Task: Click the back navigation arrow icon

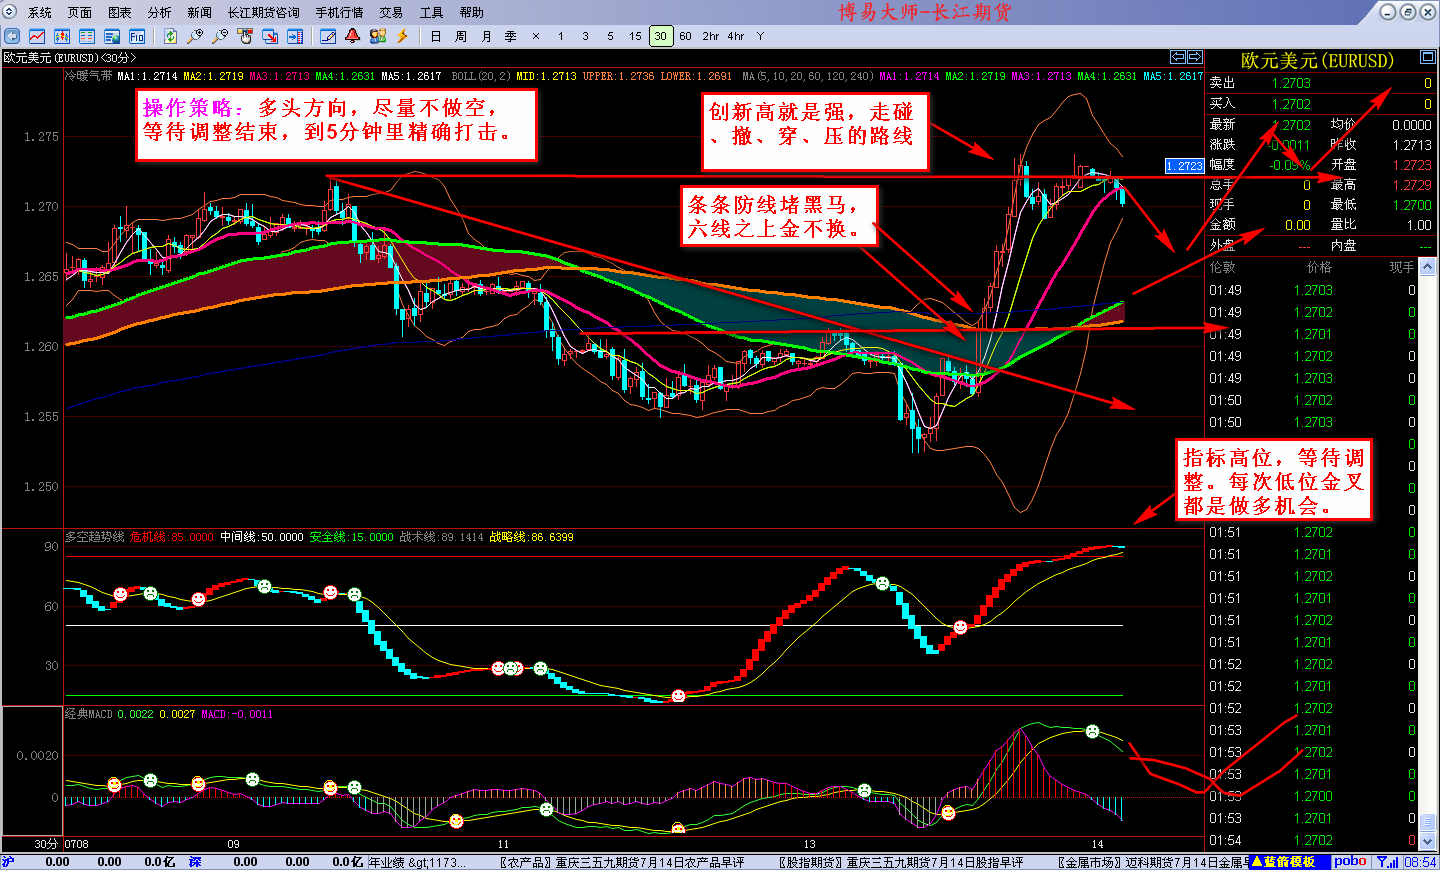Action: point(13,36)
